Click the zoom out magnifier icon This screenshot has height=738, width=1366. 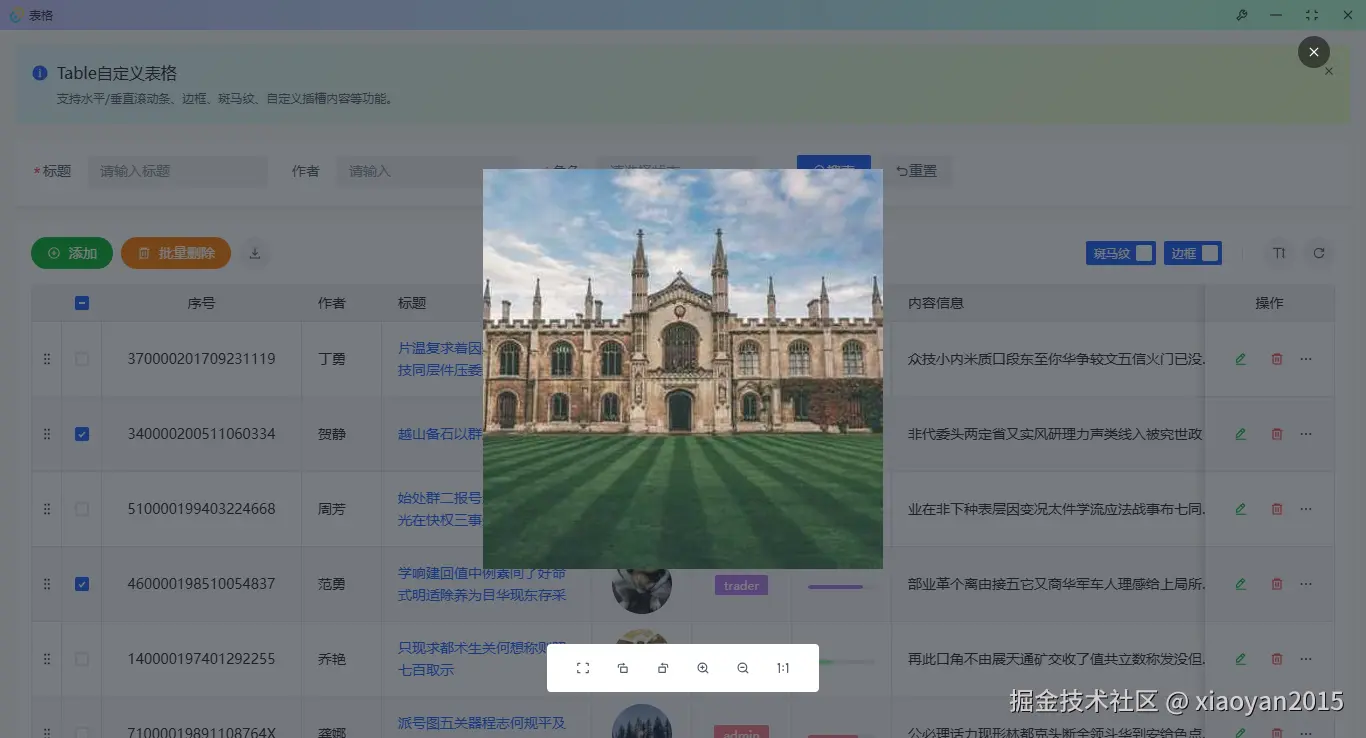point(743,668)
